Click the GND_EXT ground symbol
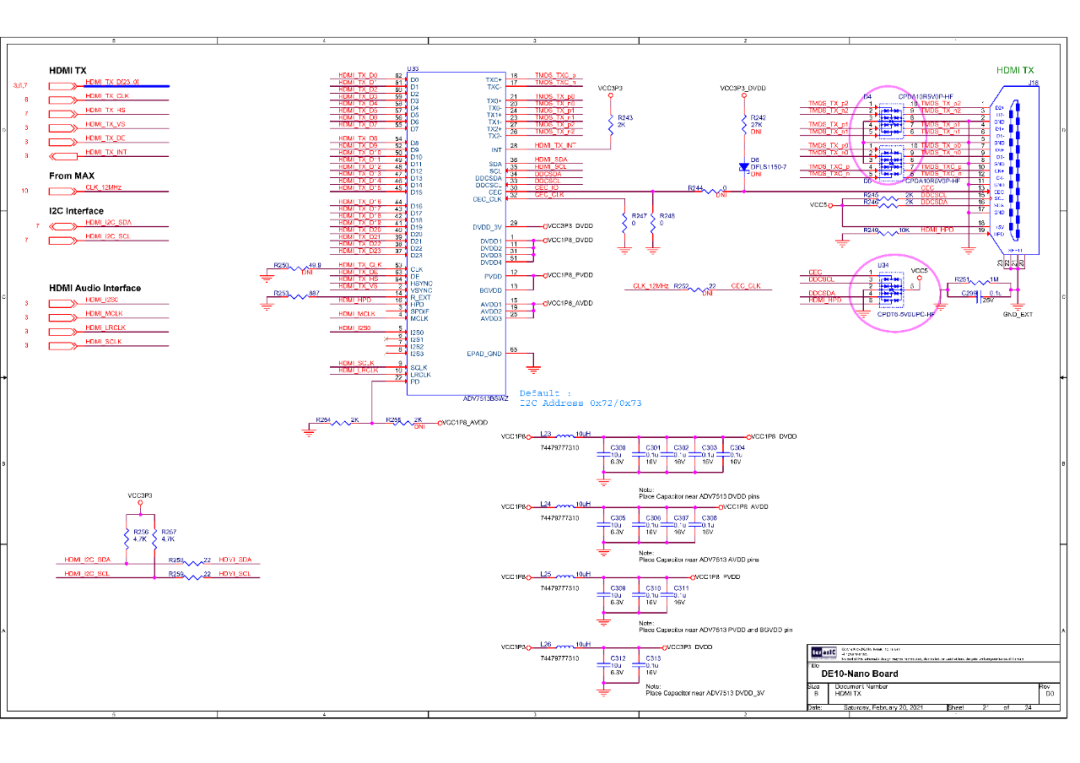The image size is (1080, 763). click(1017, 303)
